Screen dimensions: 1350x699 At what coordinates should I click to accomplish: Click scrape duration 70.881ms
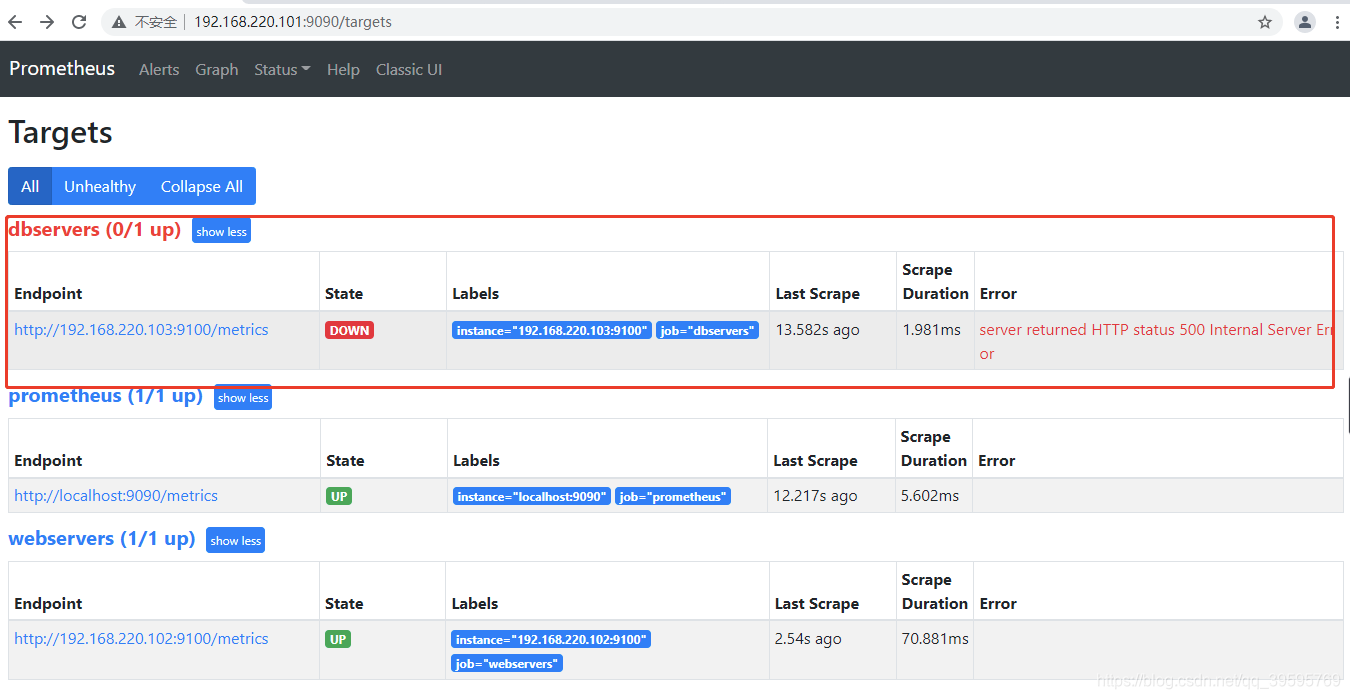(x=935, y=639)
